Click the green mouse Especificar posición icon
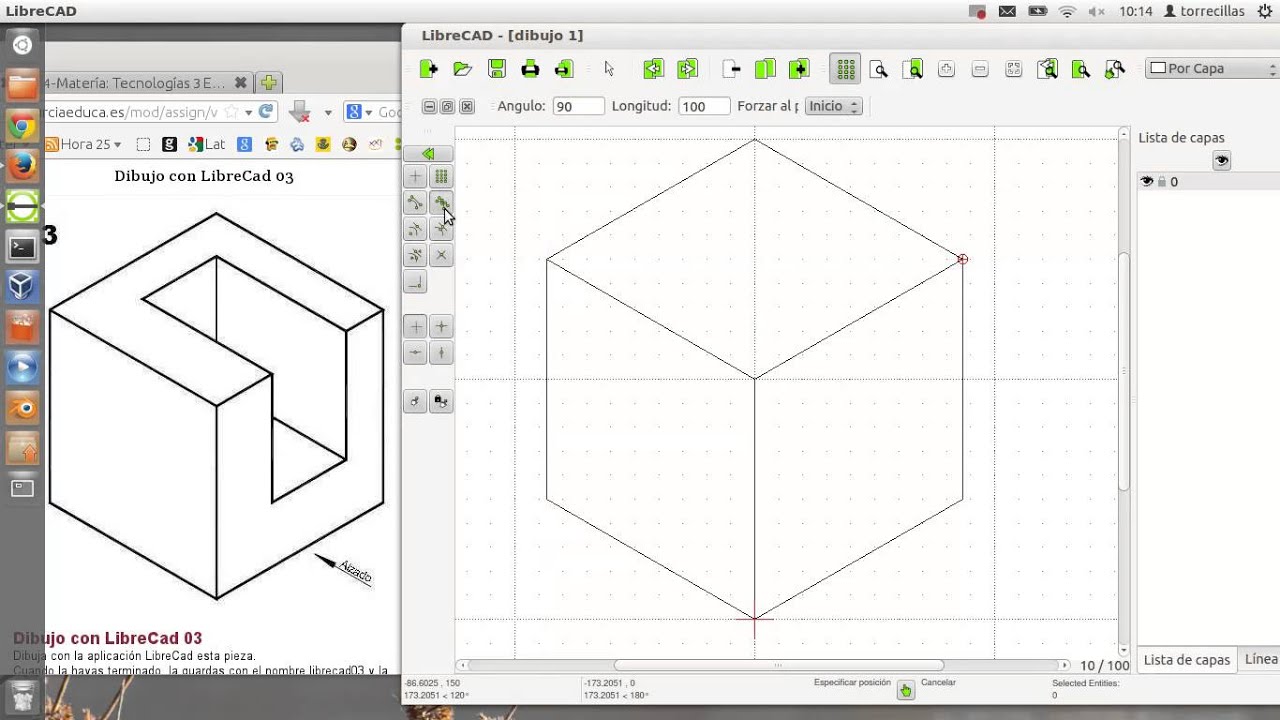 (x=905, y=690)
